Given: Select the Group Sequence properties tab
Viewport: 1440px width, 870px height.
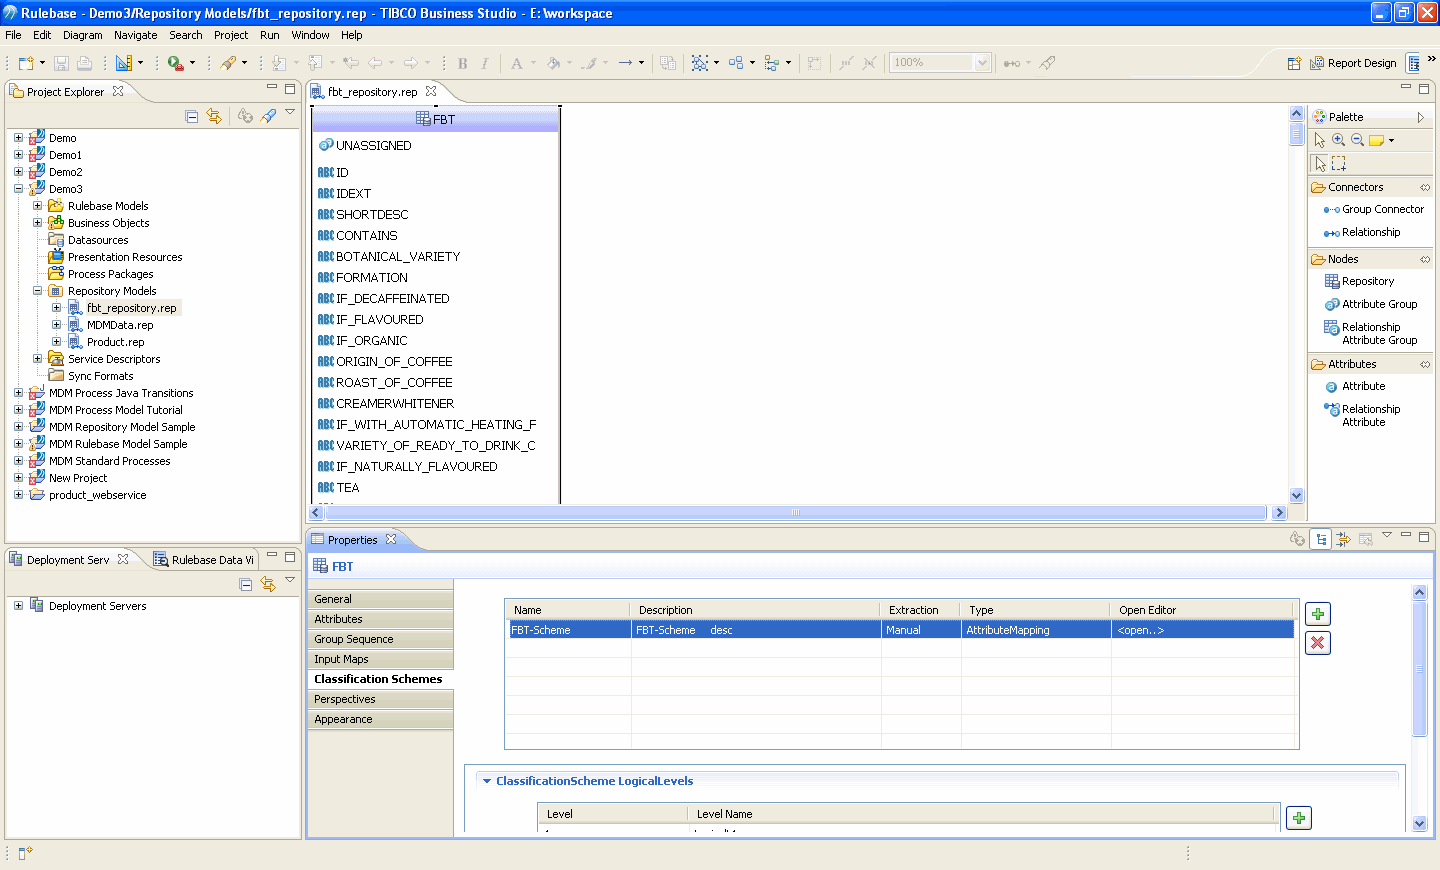Looking at the screenshot, I should click(381, 639).
